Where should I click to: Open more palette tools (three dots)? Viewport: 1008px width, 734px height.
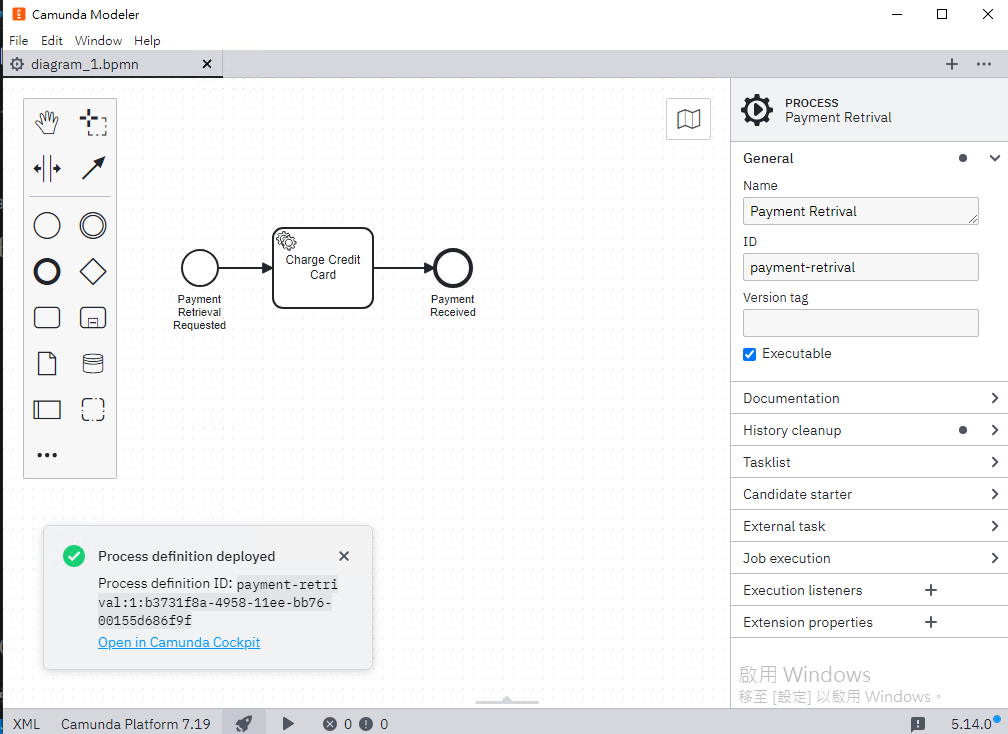pos(47,455)
